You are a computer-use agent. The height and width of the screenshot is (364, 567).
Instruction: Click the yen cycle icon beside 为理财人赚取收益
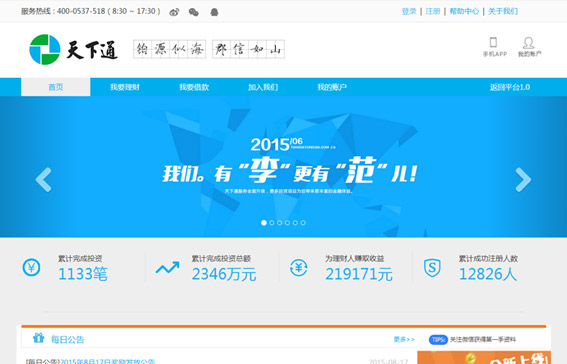299,268
